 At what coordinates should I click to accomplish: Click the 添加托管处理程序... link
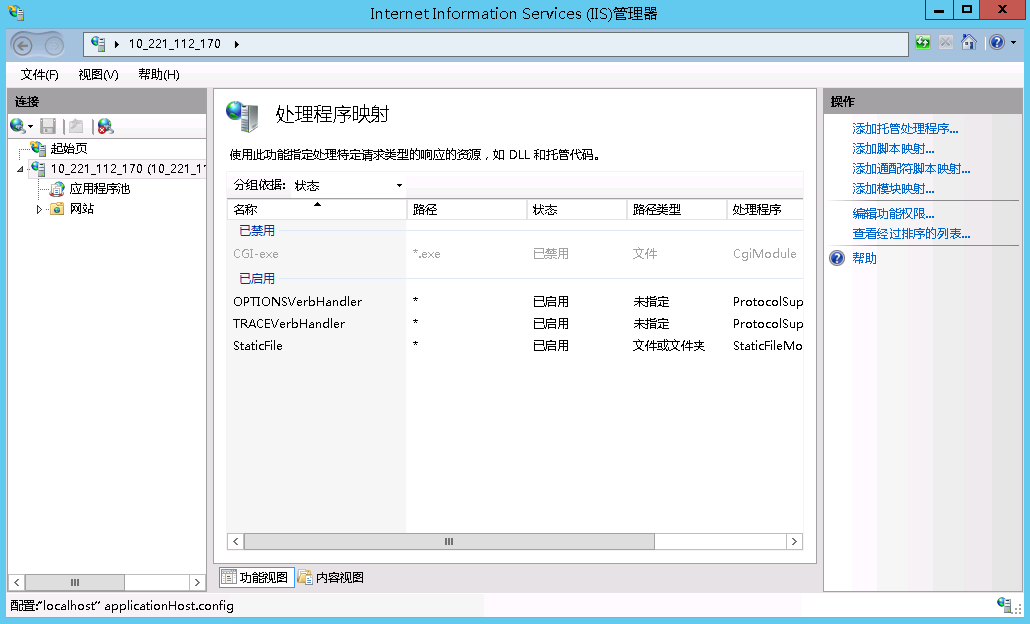pyautogui.click(x=905, y=129)
